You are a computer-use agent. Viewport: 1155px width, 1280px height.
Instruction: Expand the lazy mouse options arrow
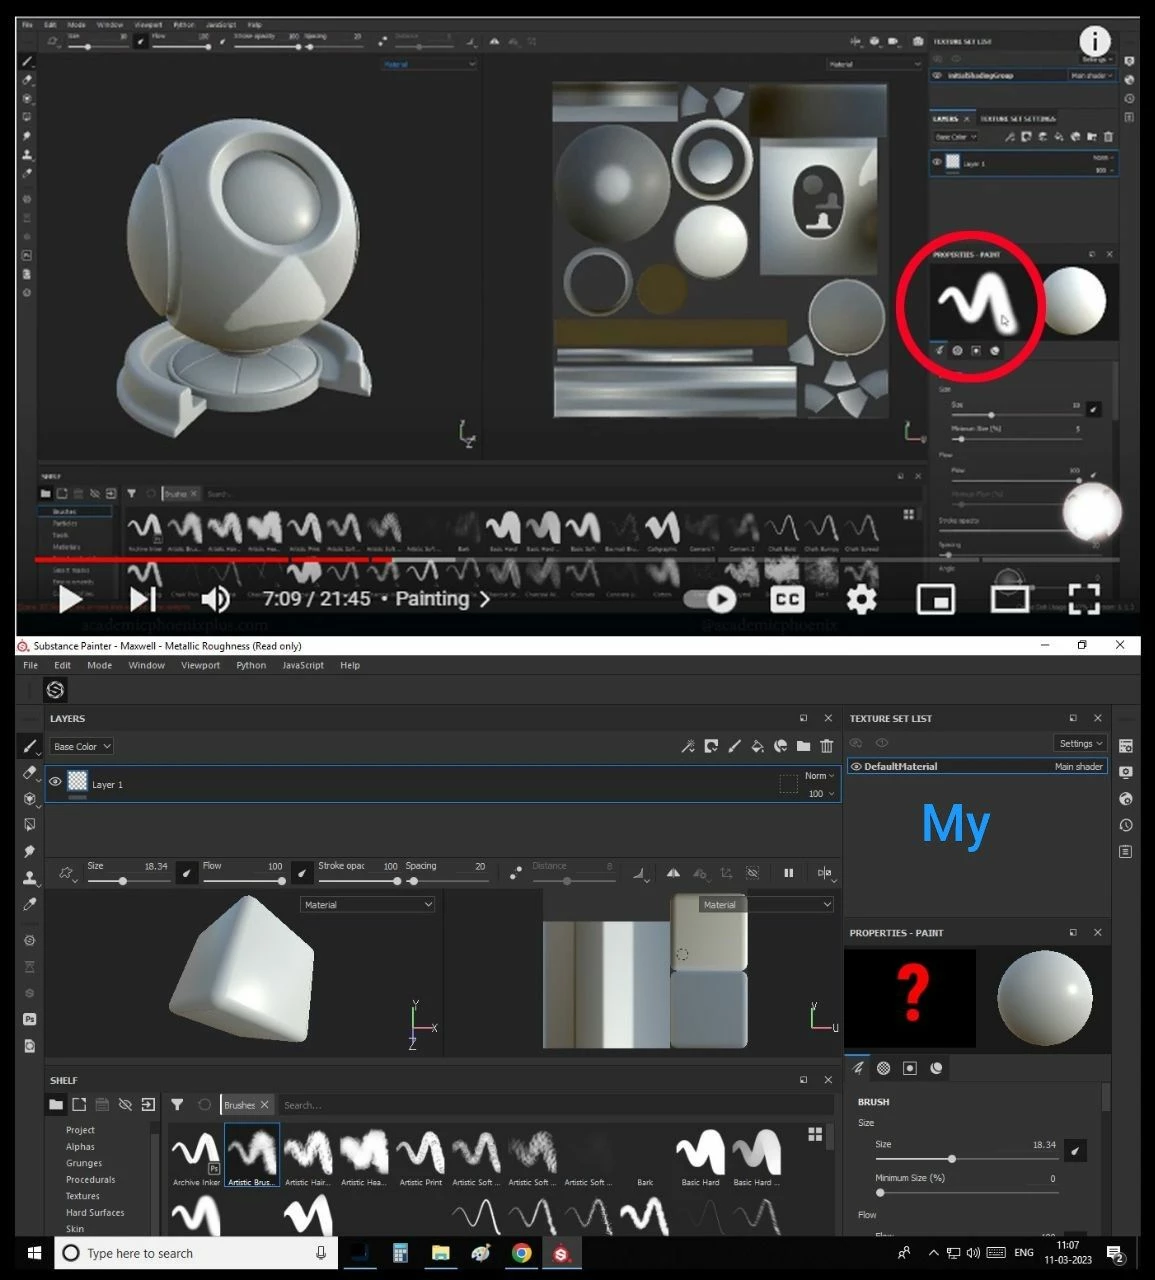(x=640, y=875)
